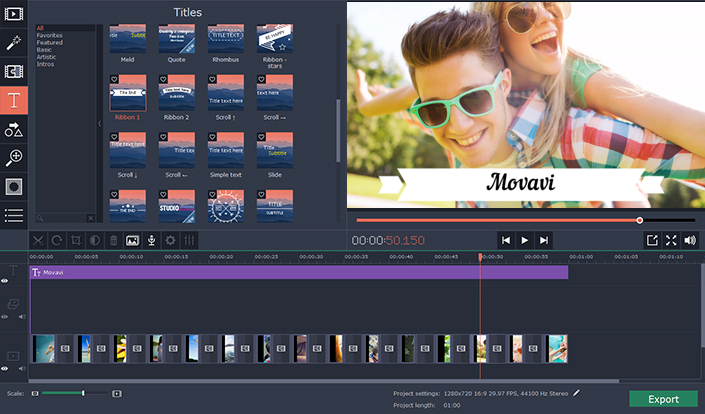Open the audio equalizer sliders icon
The width and height of the screenshot is (705, 414).
(189, 240)
